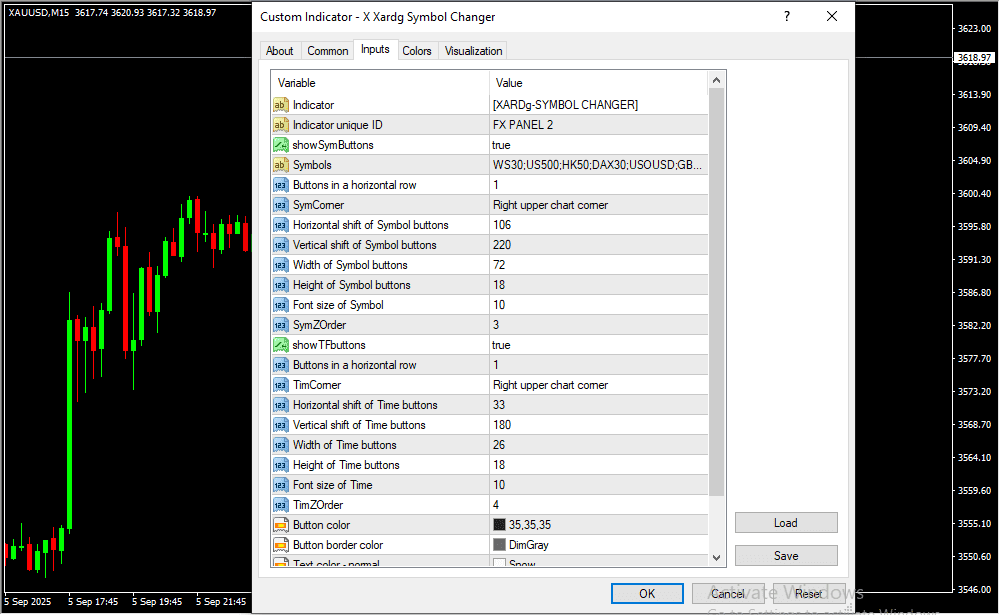Click the integer icon beside Font size of Time

coord(280,485)
